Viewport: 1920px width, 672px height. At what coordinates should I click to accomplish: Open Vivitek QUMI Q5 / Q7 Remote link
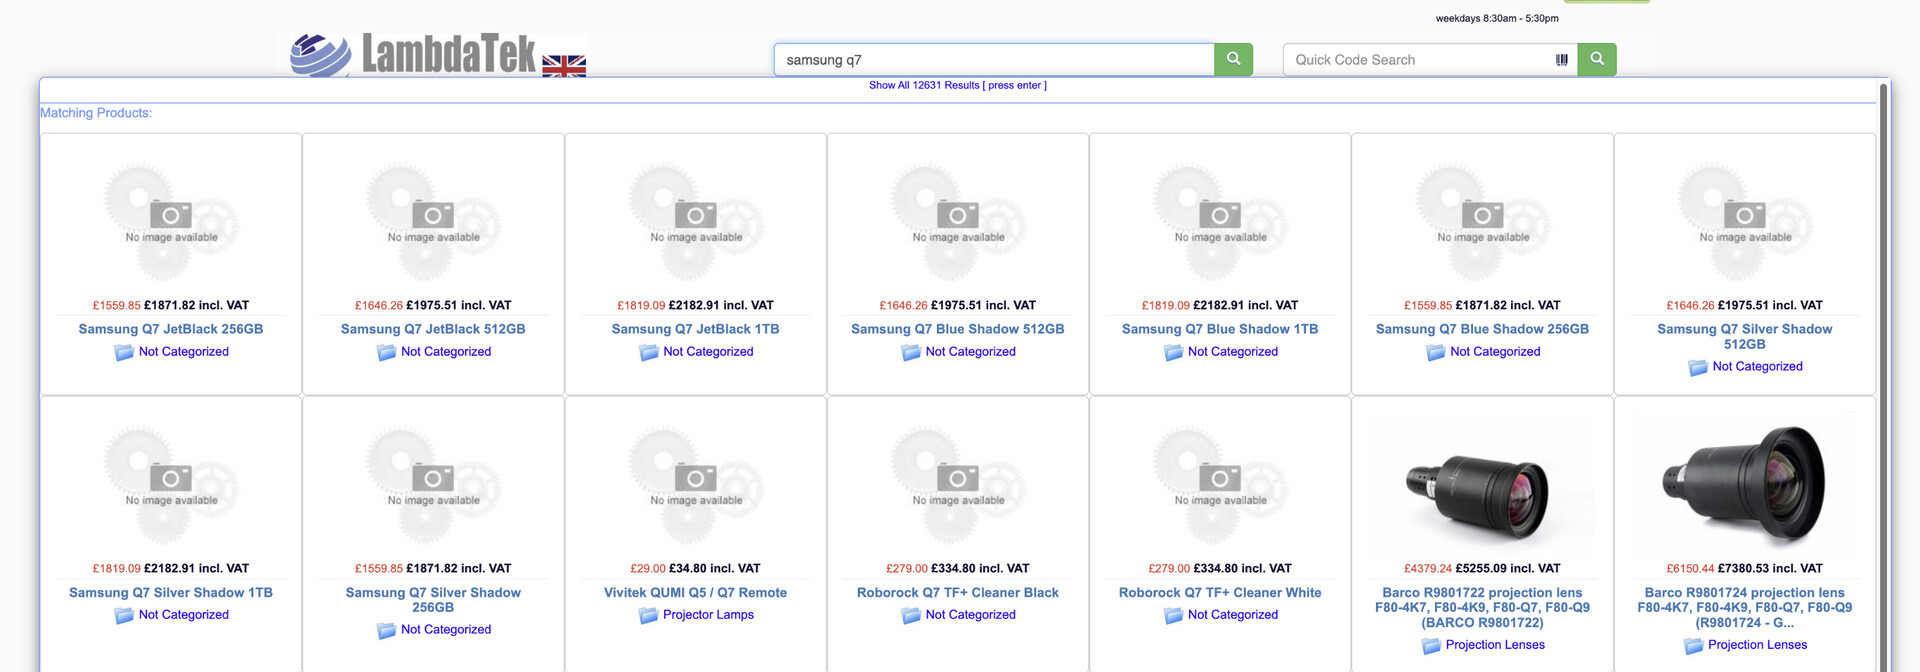(695, 592)
